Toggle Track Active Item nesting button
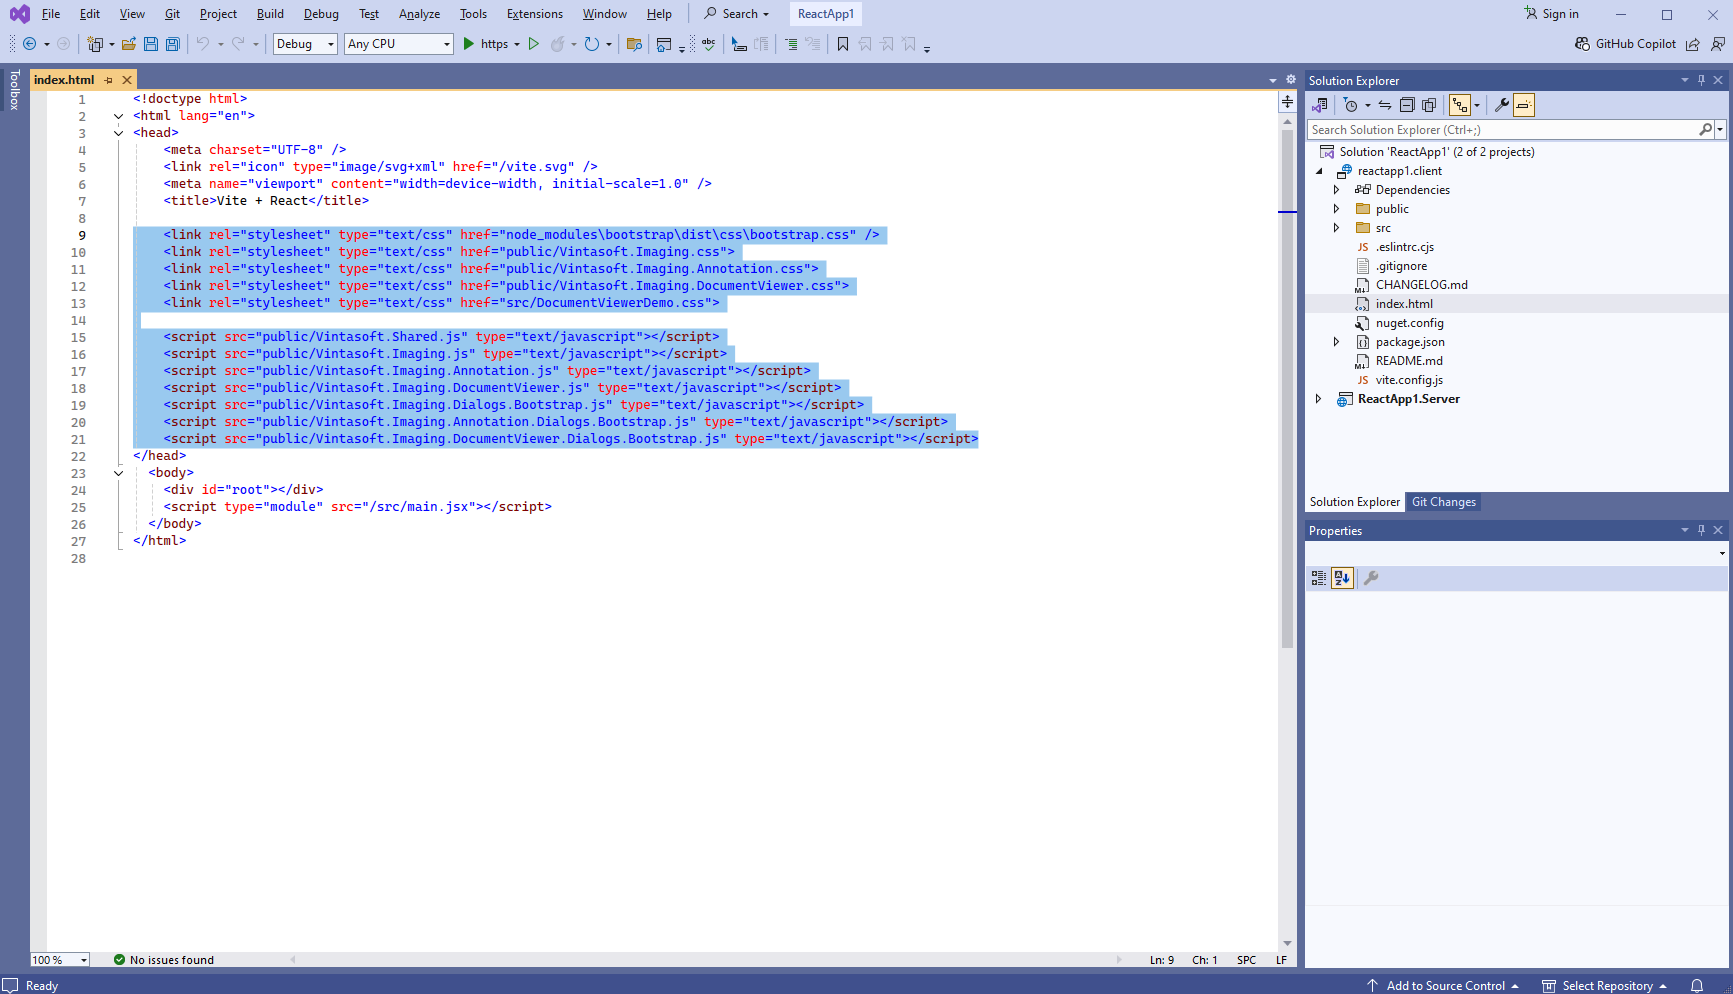Image resolution: width=1733 pixels, height=994 pixels. click(1460, 105)
